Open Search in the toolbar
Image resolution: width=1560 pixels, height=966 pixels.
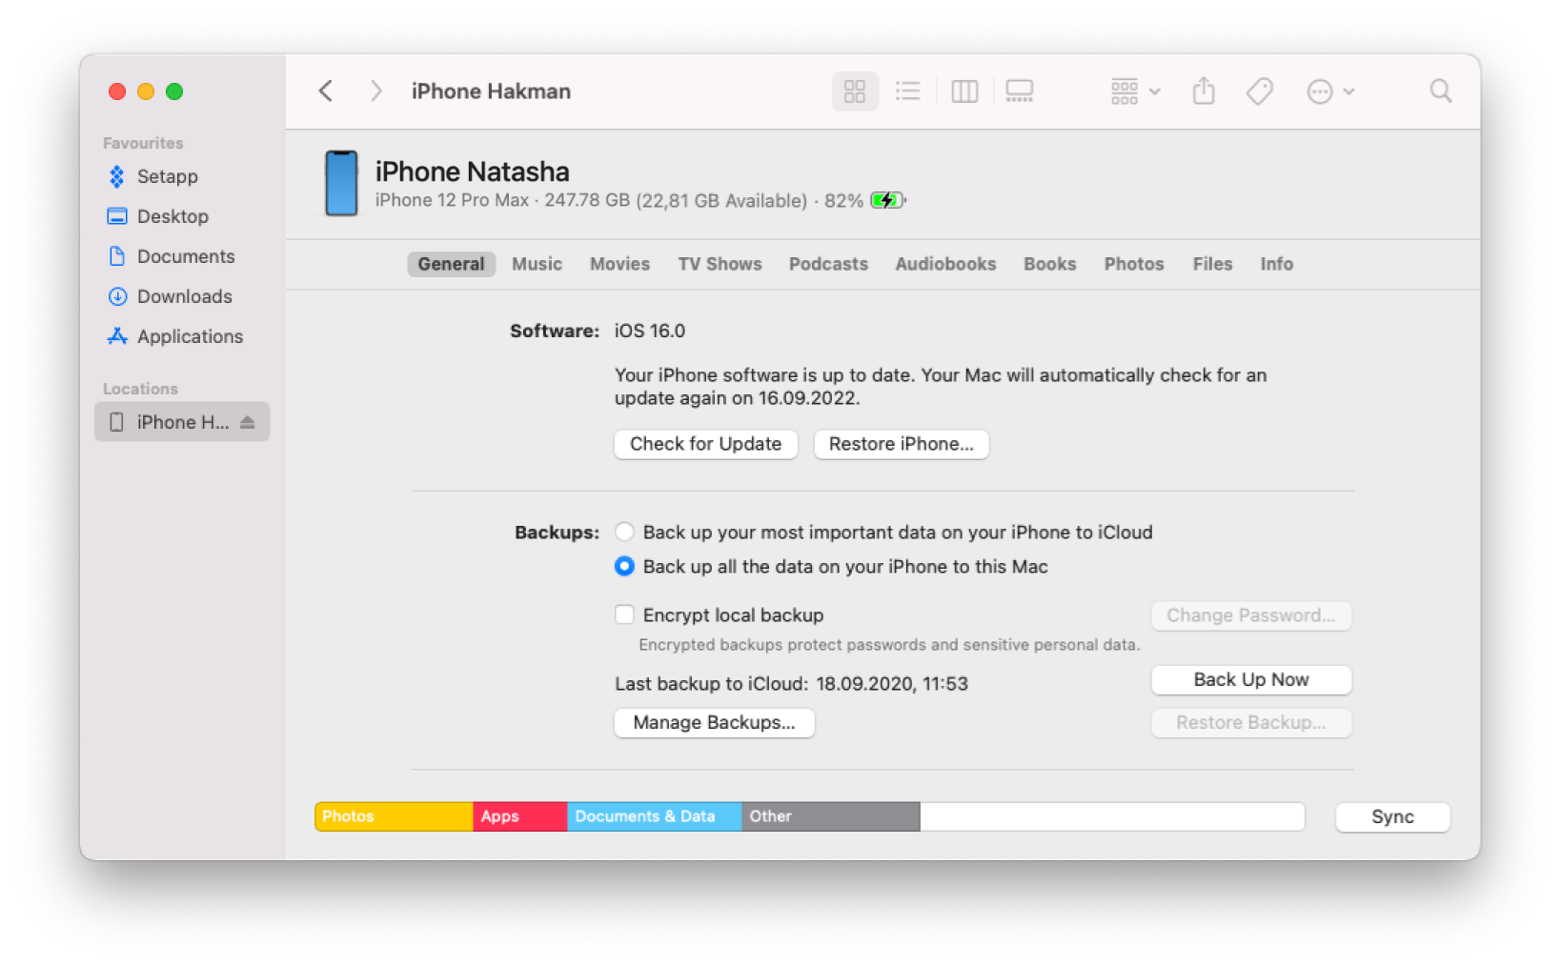[x=1440, y=91]
